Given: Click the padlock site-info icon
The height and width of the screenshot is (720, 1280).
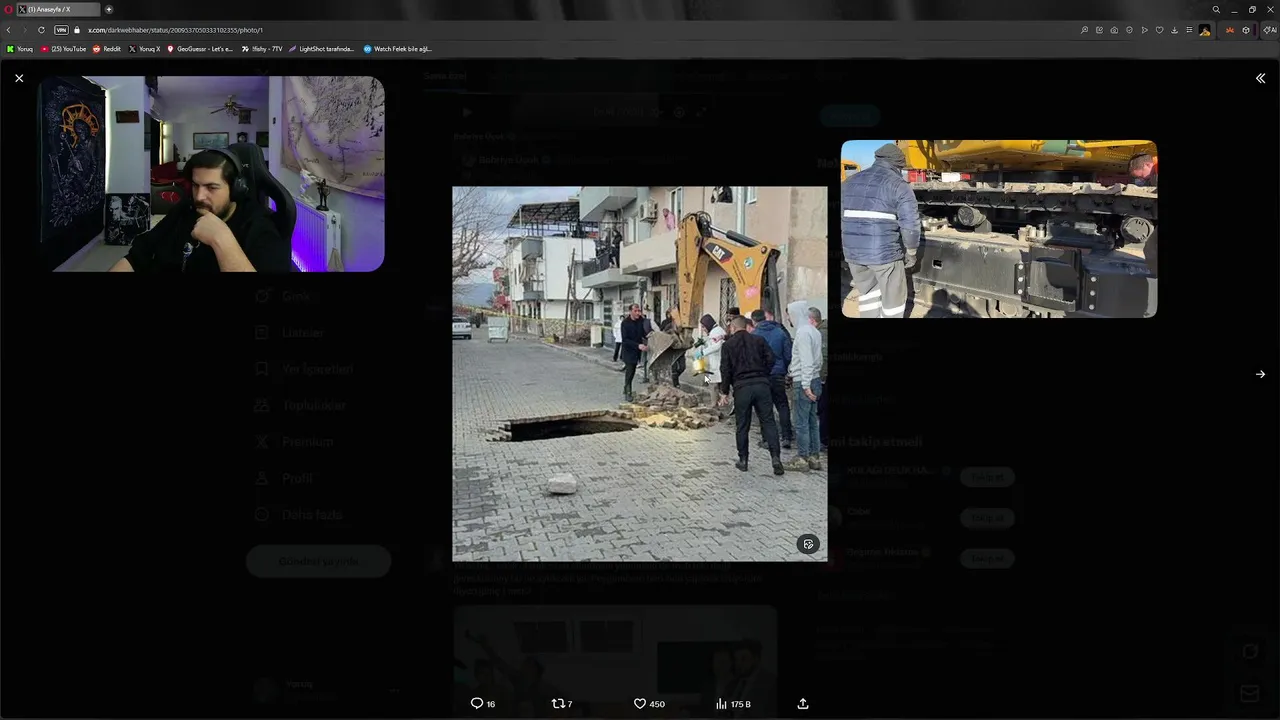Looking at the screenshot, I should coord(77,30).
